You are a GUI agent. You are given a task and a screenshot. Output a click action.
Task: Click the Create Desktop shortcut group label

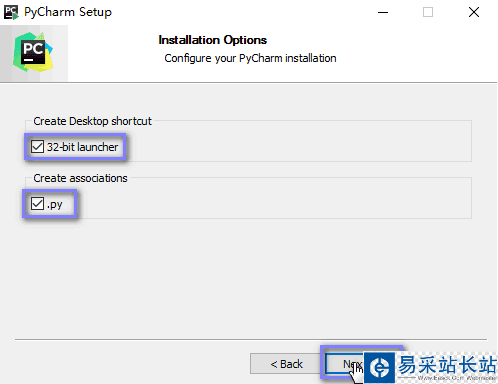click(x=92, y=121)
